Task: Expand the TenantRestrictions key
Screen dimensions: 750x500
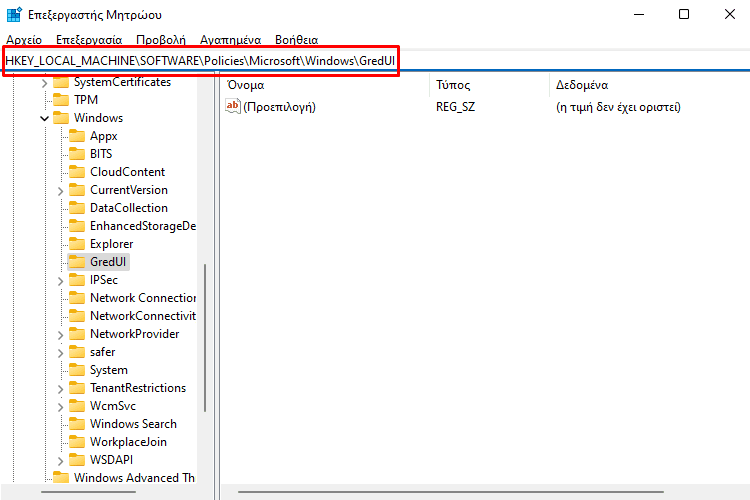Action: click(x=61, y=389)
